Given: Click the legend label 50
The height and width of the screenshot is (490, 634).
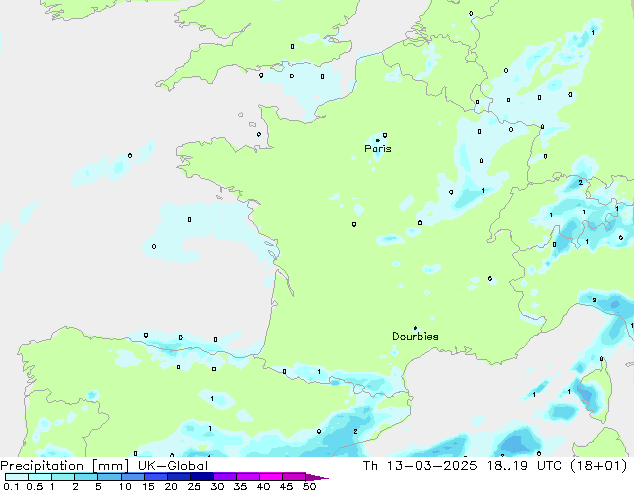Looking at the screenshot, I should (309, 486).
